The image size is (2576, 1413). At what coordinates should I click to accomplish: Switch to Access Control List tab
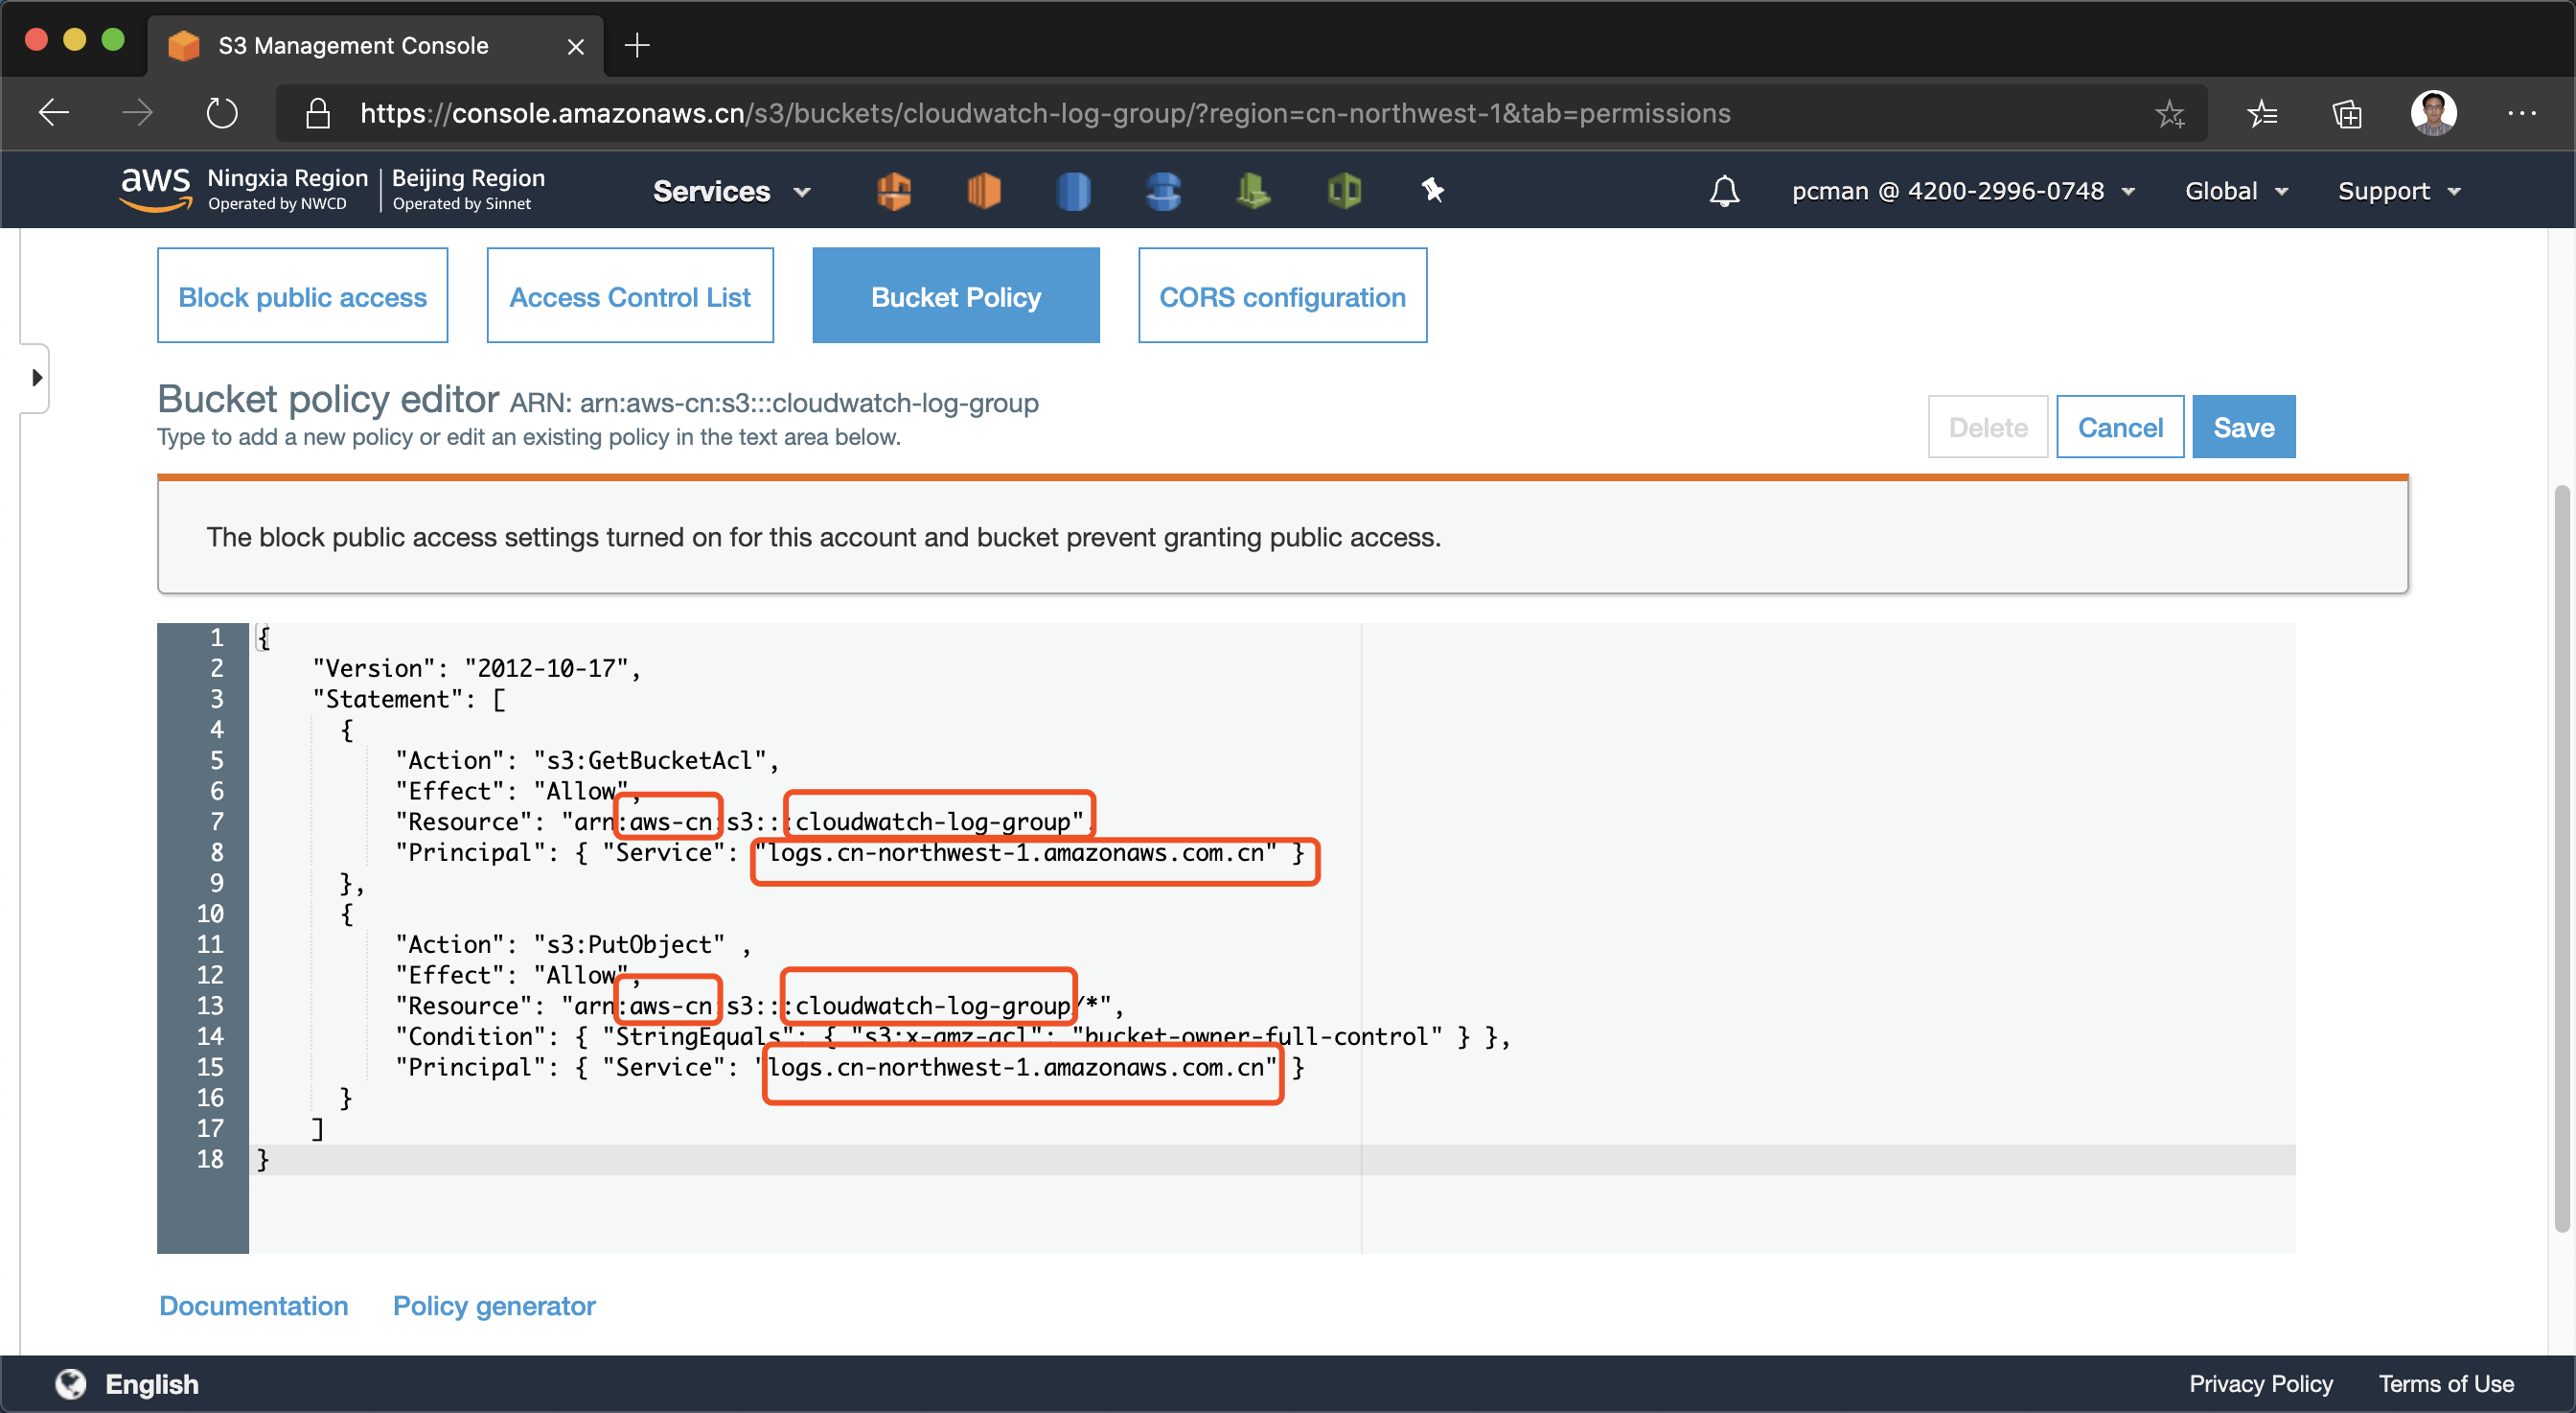tap(630, 296)
